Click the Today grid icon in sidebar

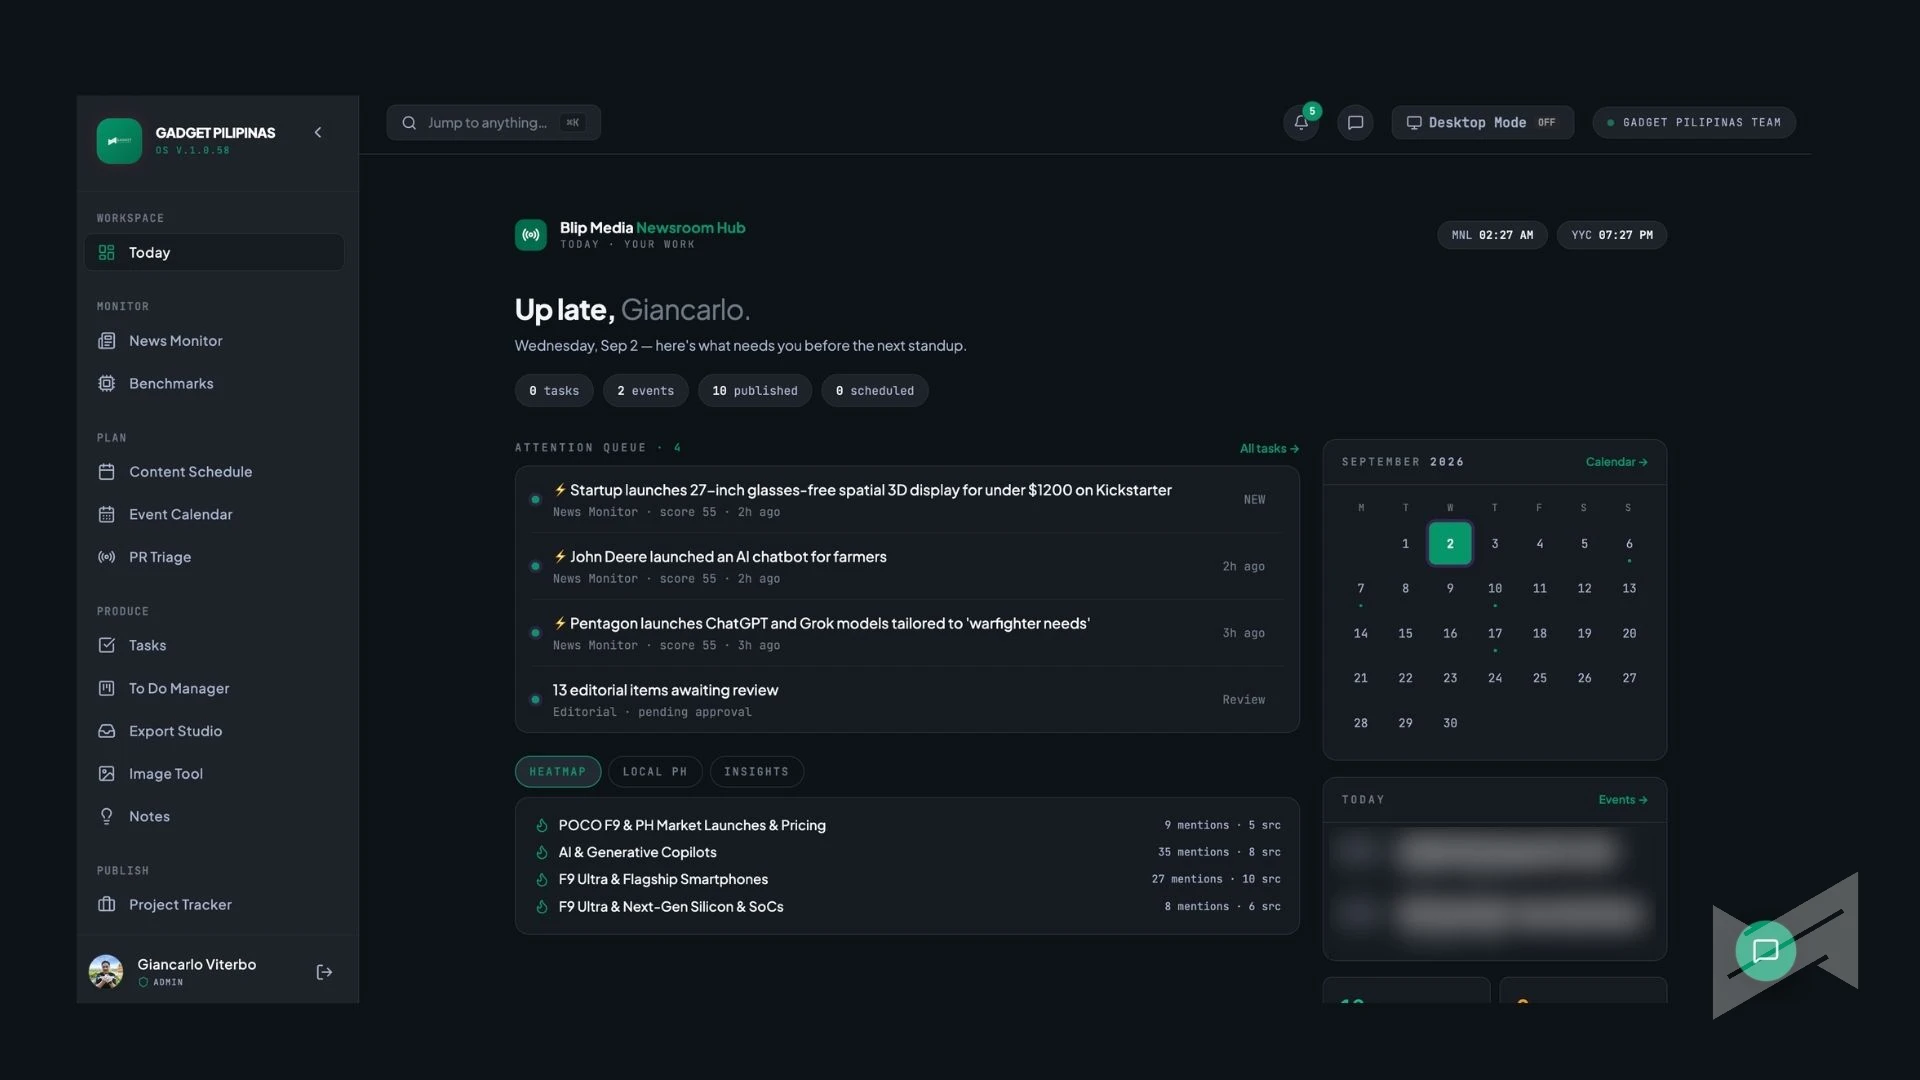coord(107,253)
